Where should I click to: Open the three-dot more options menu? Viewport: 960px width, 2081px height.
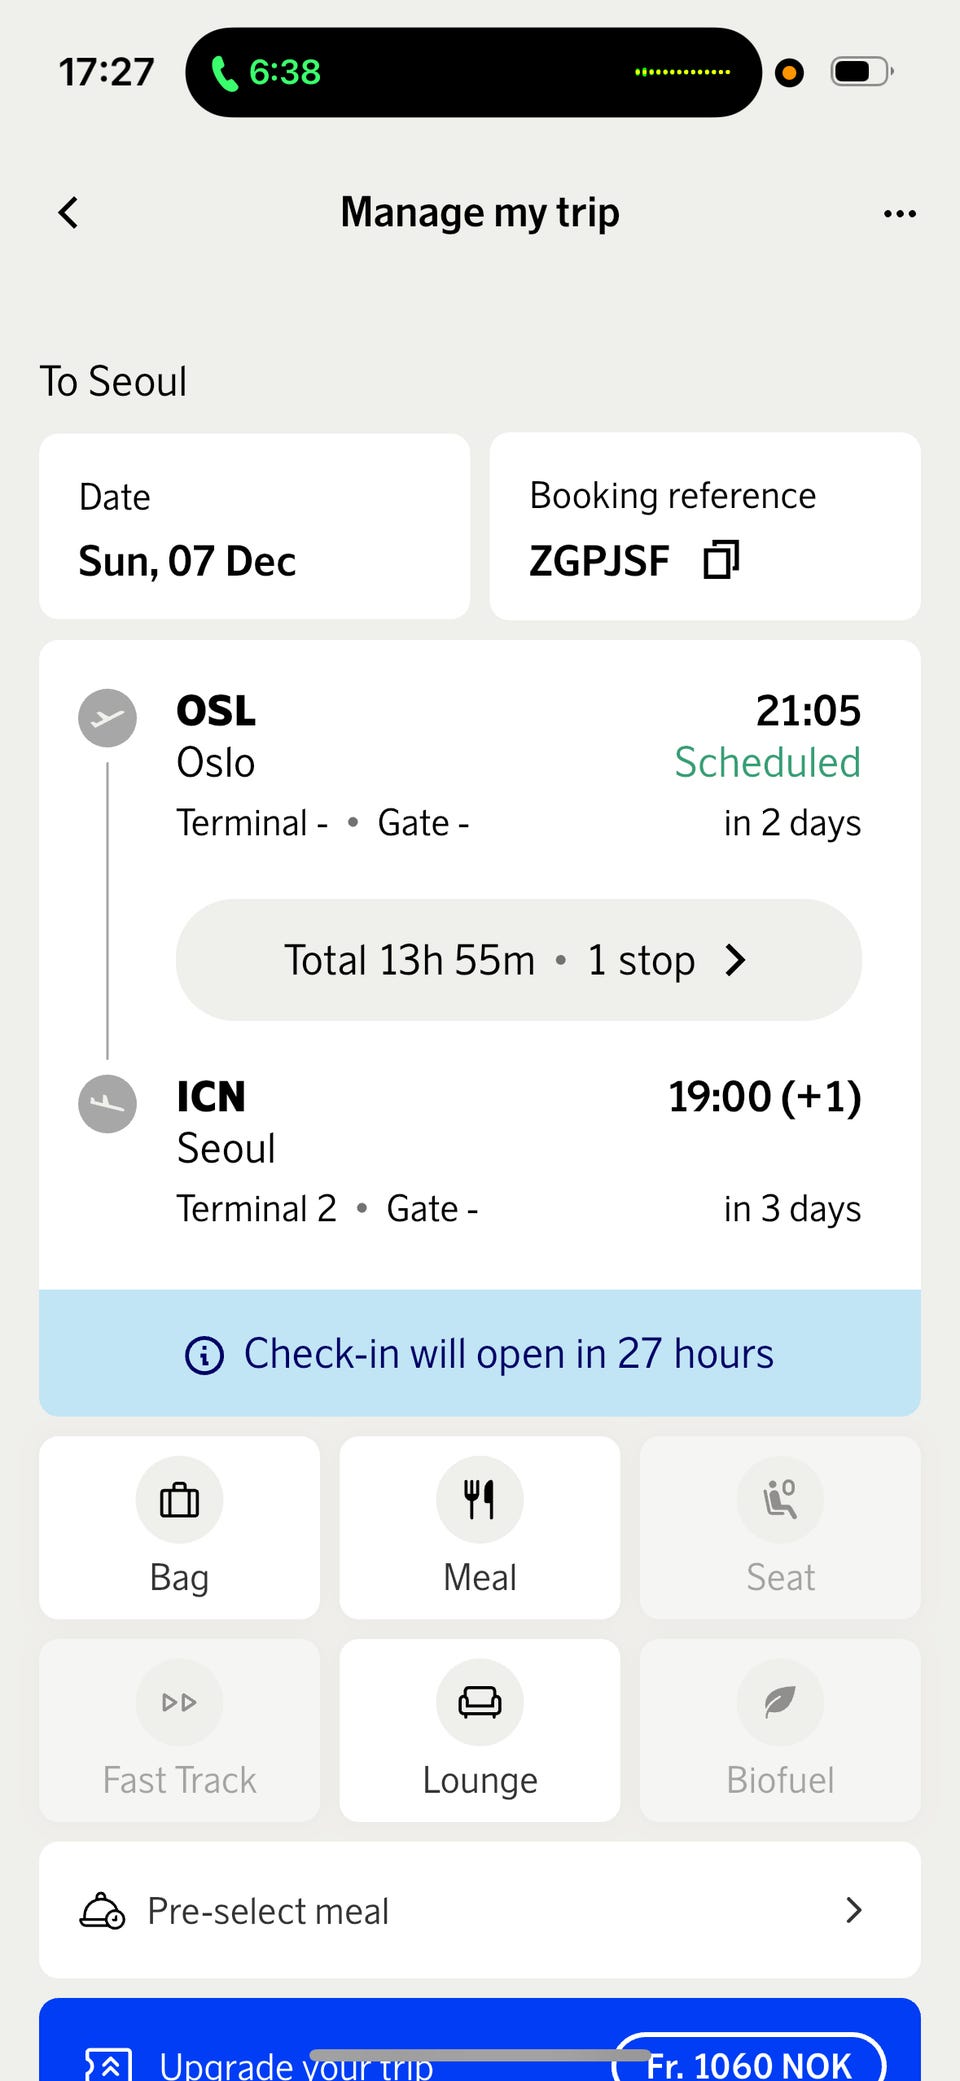pyautogui.click(x=899, y=213)
